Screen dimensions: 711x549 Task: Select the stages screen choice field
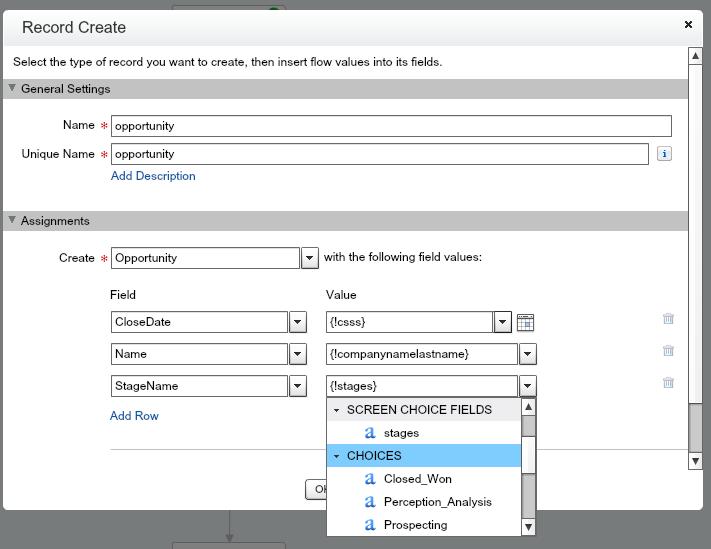pos(401,433)
